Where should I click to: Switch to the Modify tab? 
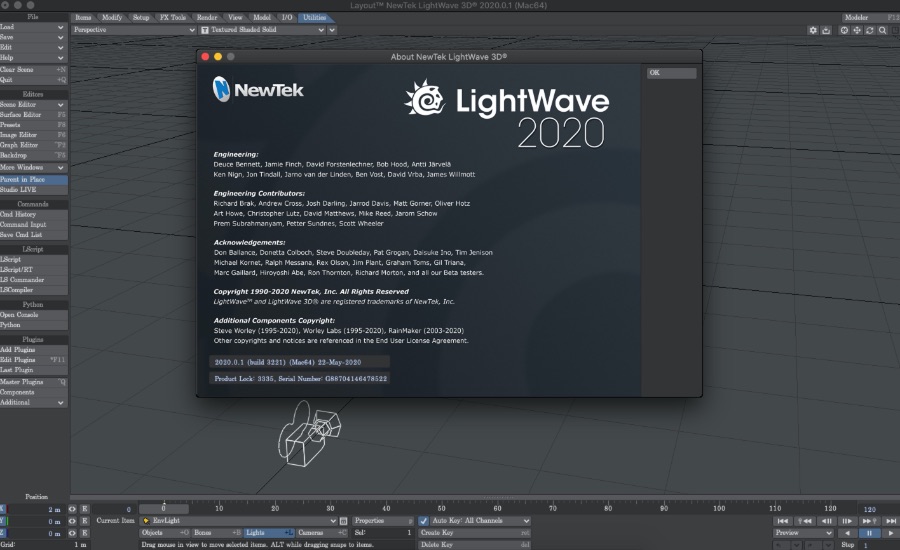(x=112, y=18)
